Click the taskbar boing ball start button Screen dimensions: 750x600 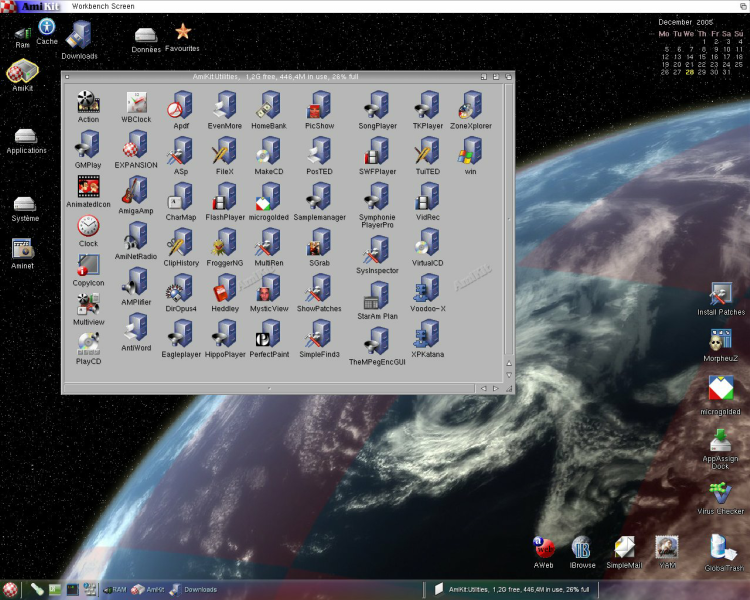tap(10, 589)
